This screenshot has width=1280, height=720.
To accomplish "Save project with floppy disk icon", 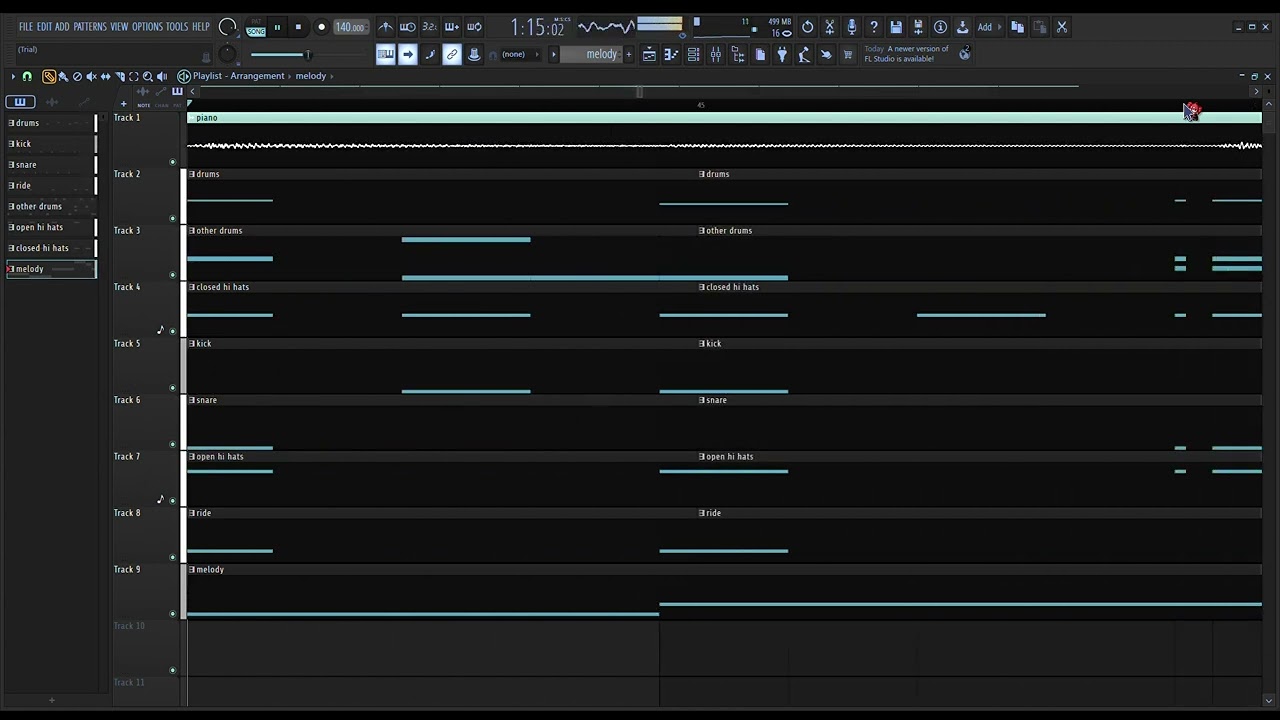I will pyautogui.click(x=896, y=27).
